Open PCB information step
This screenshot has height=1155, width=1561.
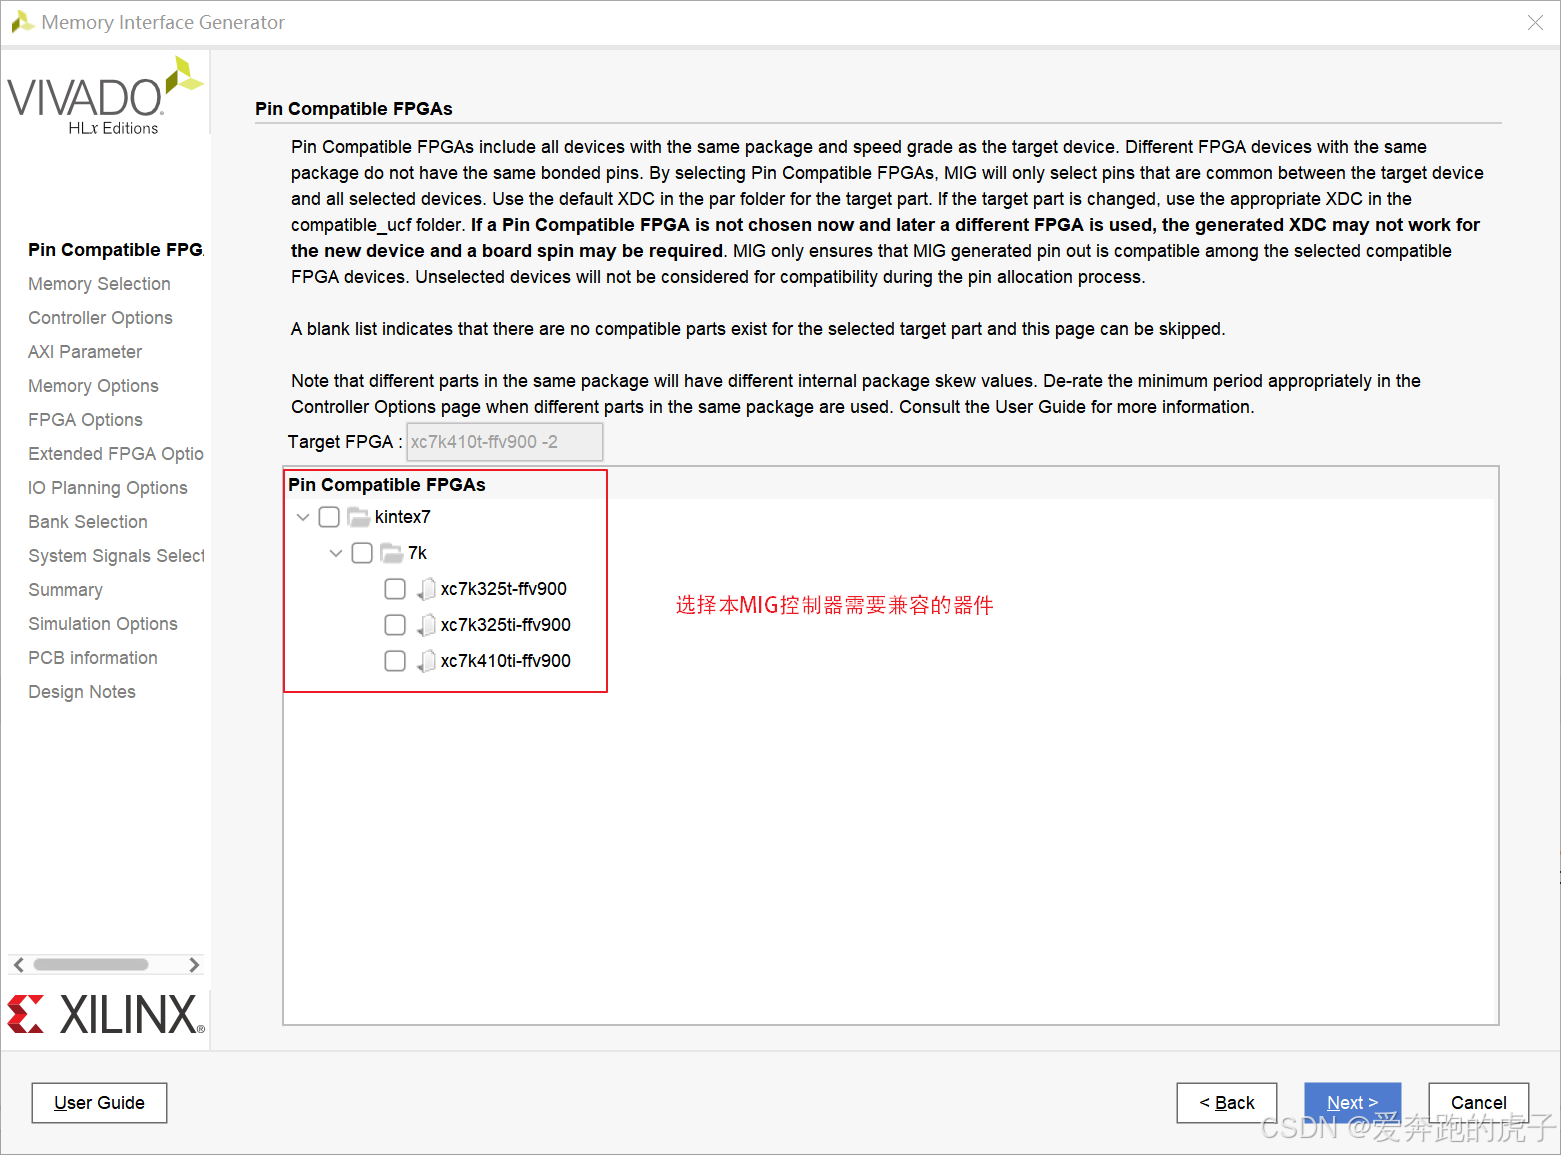[x=93, y=658]
